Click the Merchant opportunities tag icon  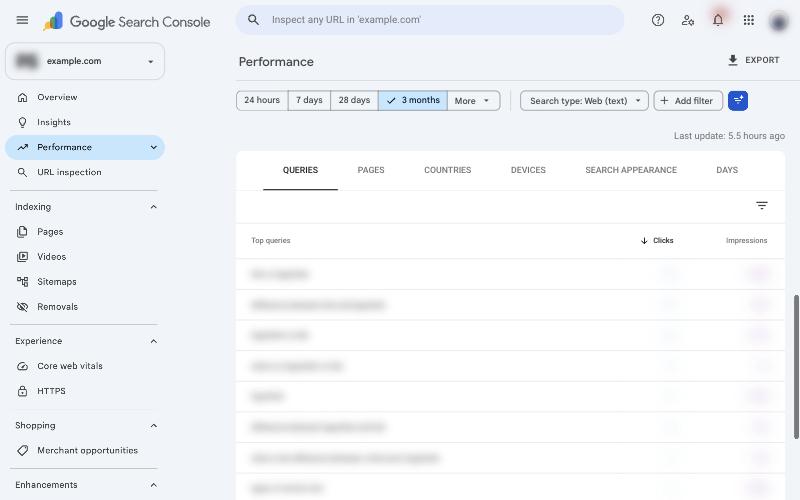pyautogui.click(x=22, y=451)
